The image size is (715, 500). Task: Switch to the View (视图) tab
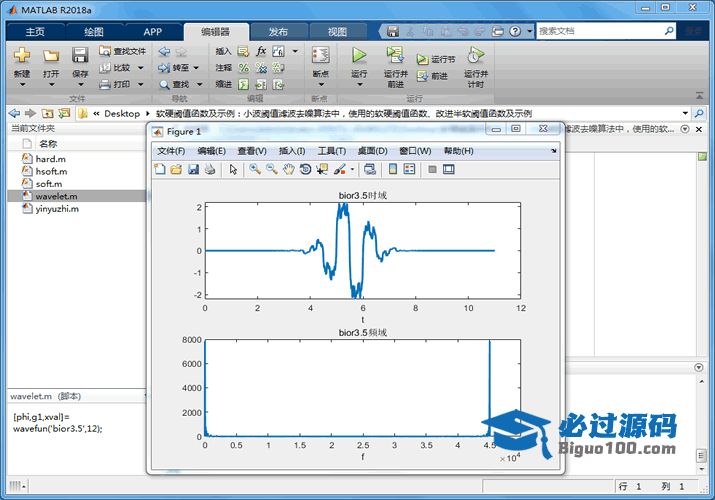pyautogui.click(x=337, y=32)
